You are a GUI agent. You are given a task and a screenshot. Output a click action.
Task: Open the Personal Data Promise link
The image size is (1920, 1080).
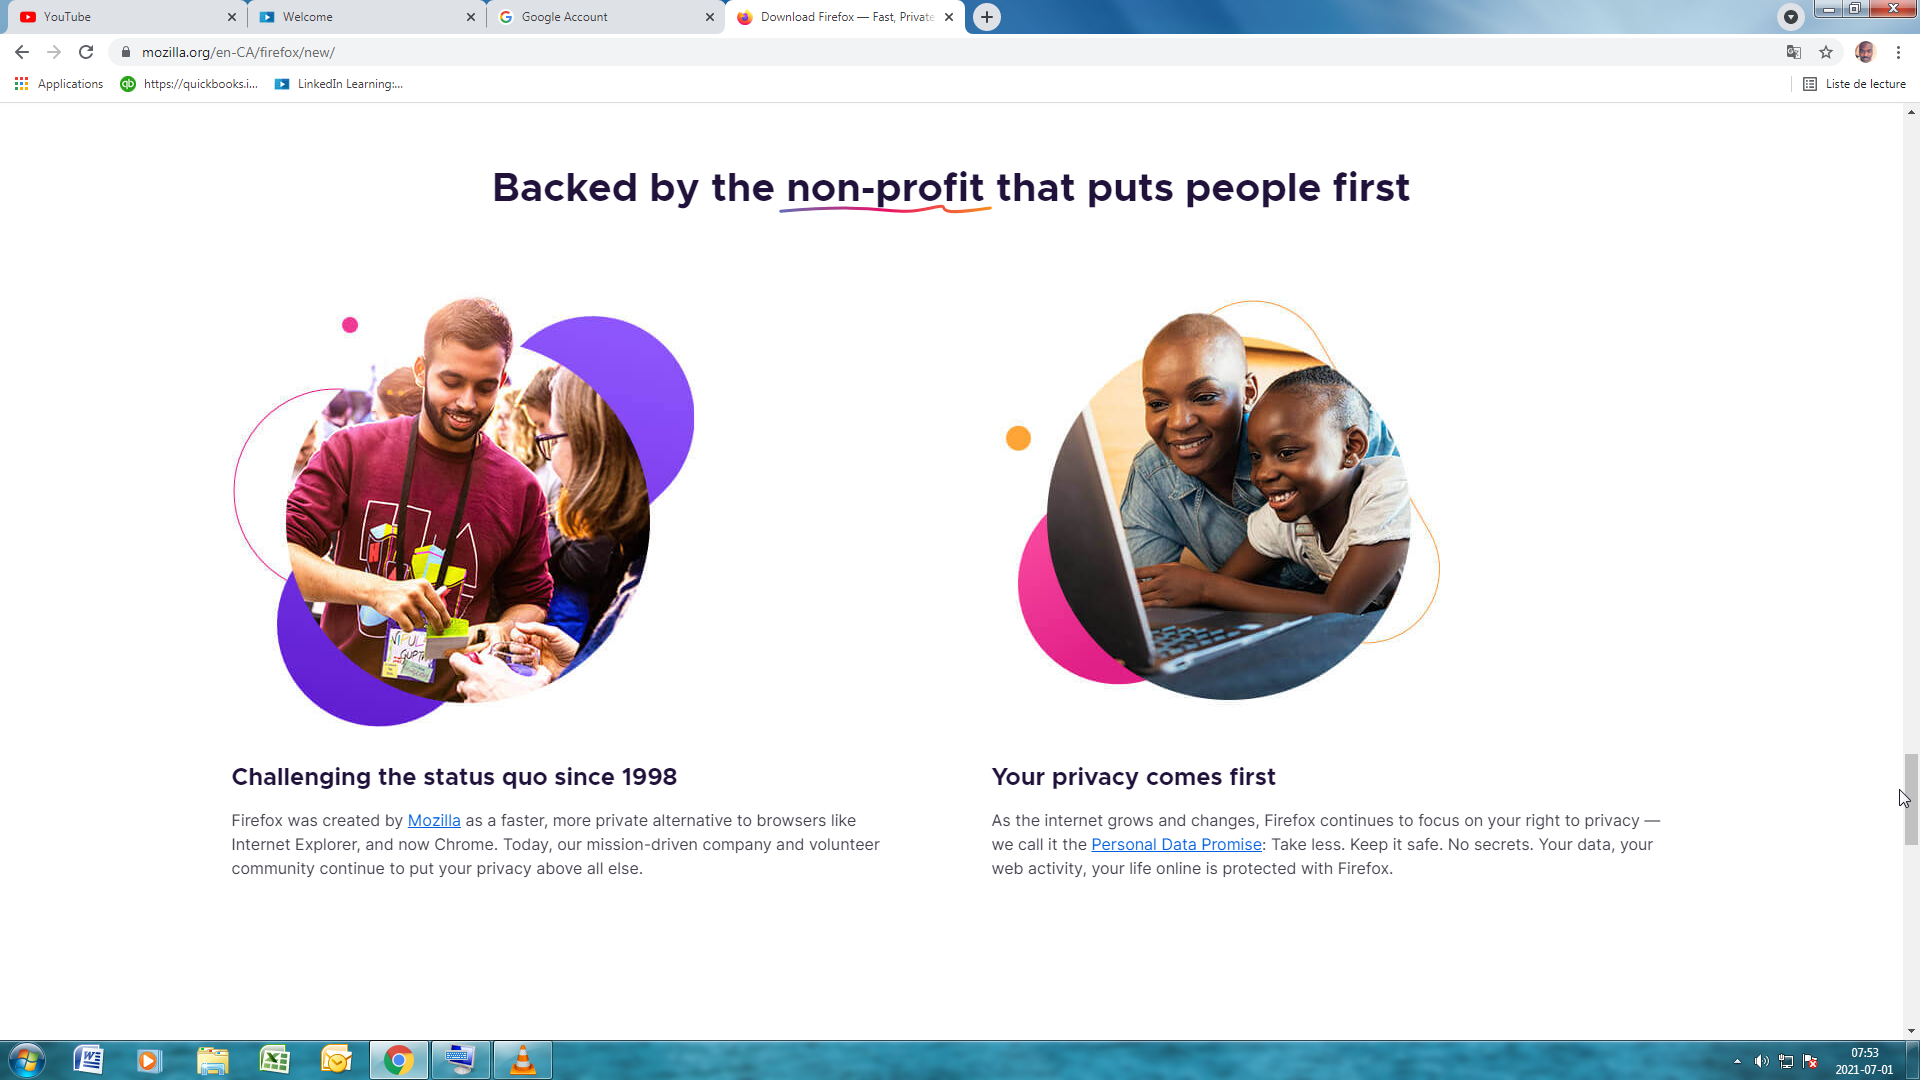pyautogui.click(x=1176, y=844)
